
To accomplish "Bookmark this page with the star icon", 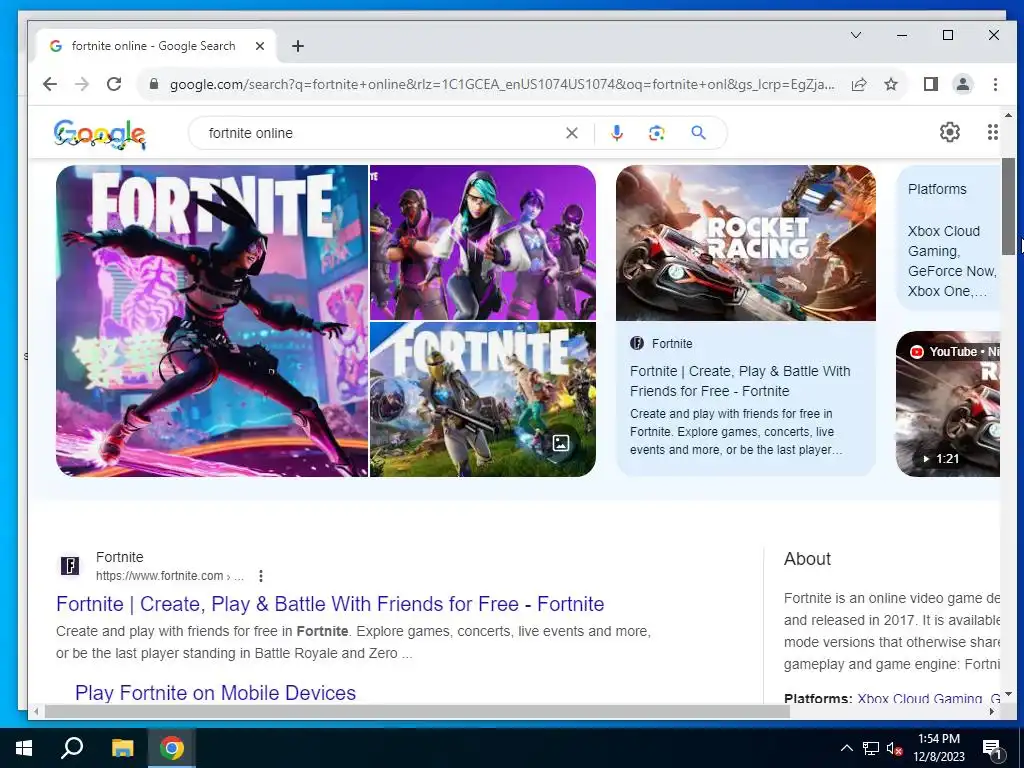I will [x=891, y=84].
